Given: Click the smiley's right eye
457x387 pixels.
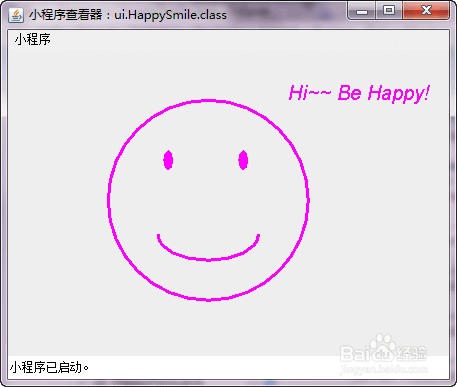Looking at the screenshot, I should click(x=243, y=160).
